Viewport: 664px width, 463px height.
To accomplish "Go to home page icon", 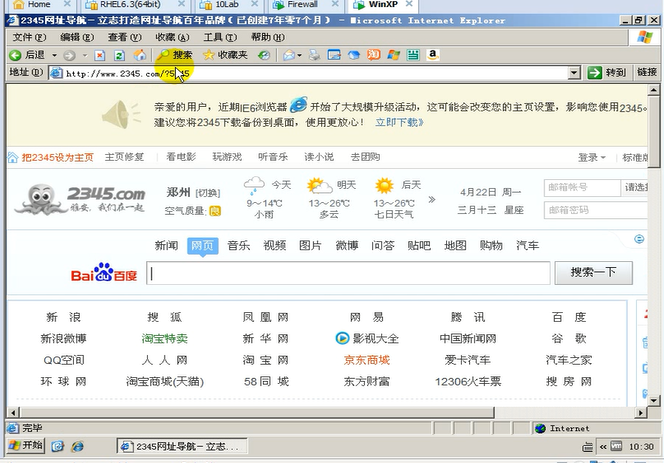I will tap(140, 55).
